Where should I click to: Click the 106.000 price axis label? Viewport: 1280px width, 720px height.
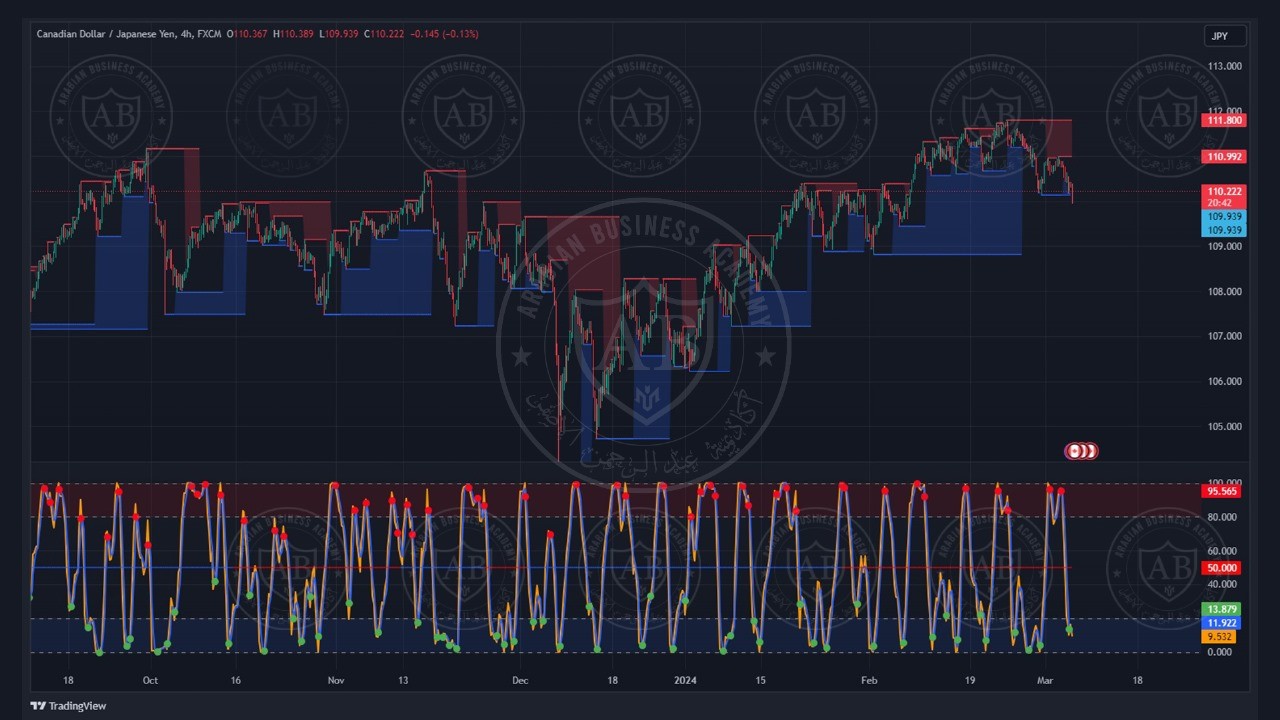coord(1225,381)
